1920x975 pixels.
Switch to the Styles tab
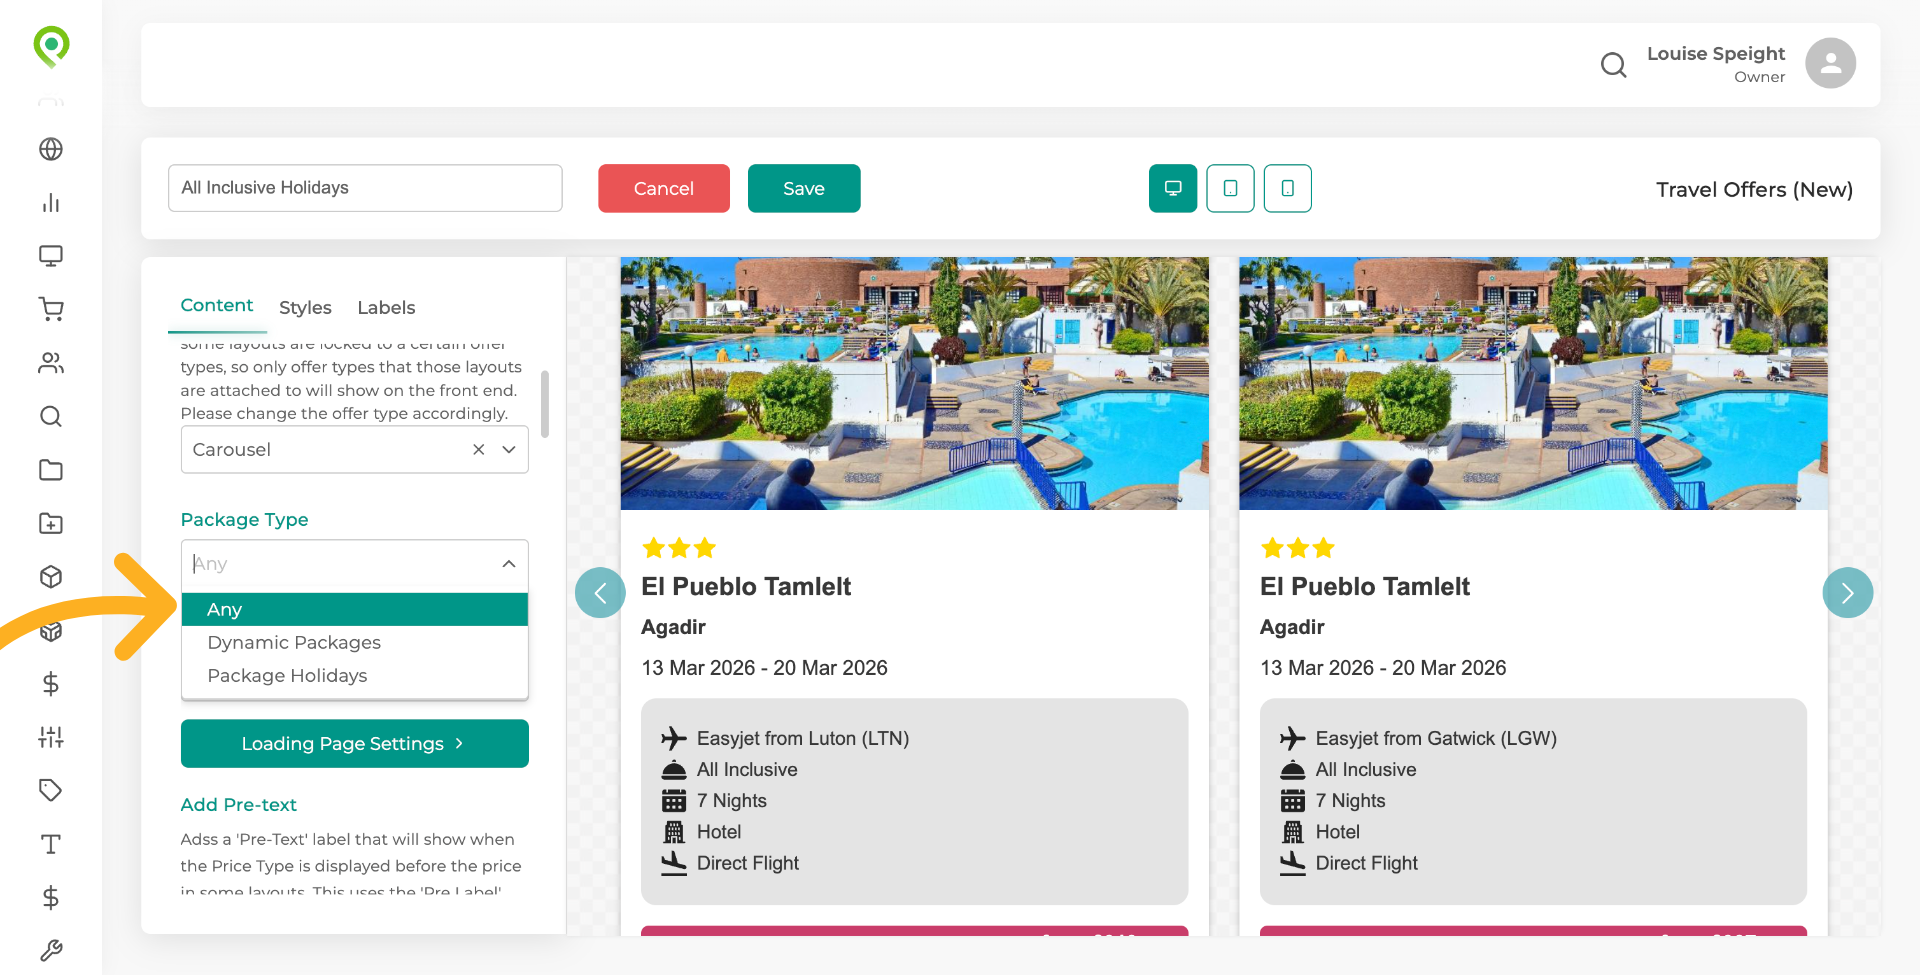pos(305,307)
